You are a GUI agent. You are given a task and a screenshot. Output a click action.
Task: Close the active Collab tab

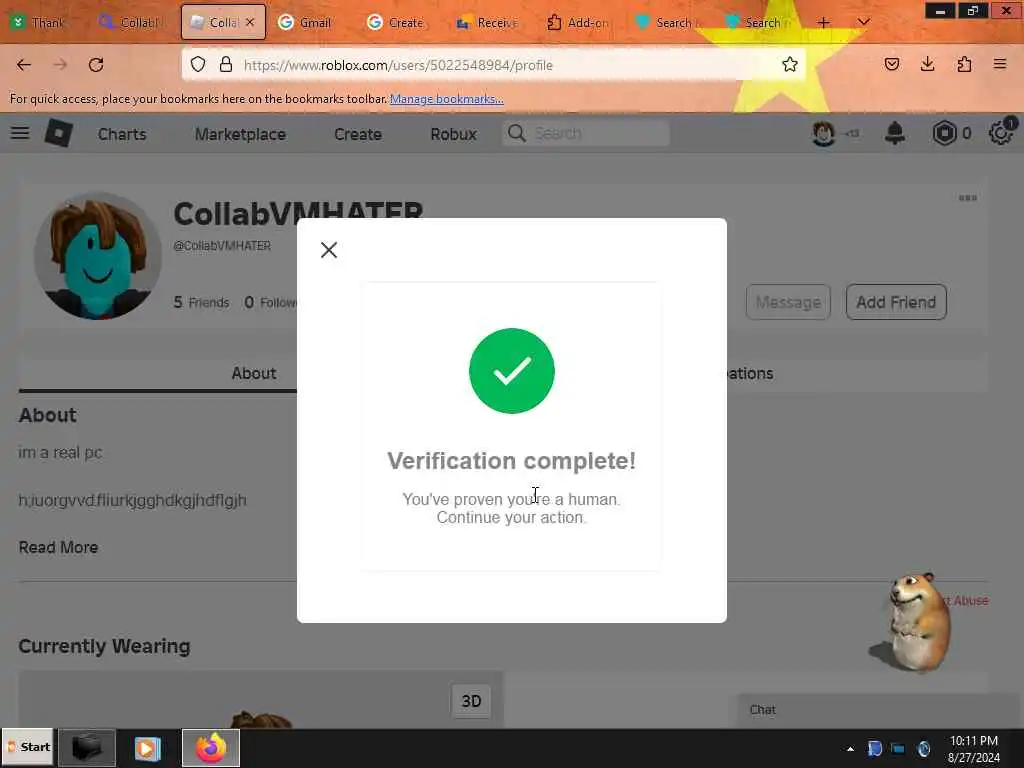(x=249, y=22)
